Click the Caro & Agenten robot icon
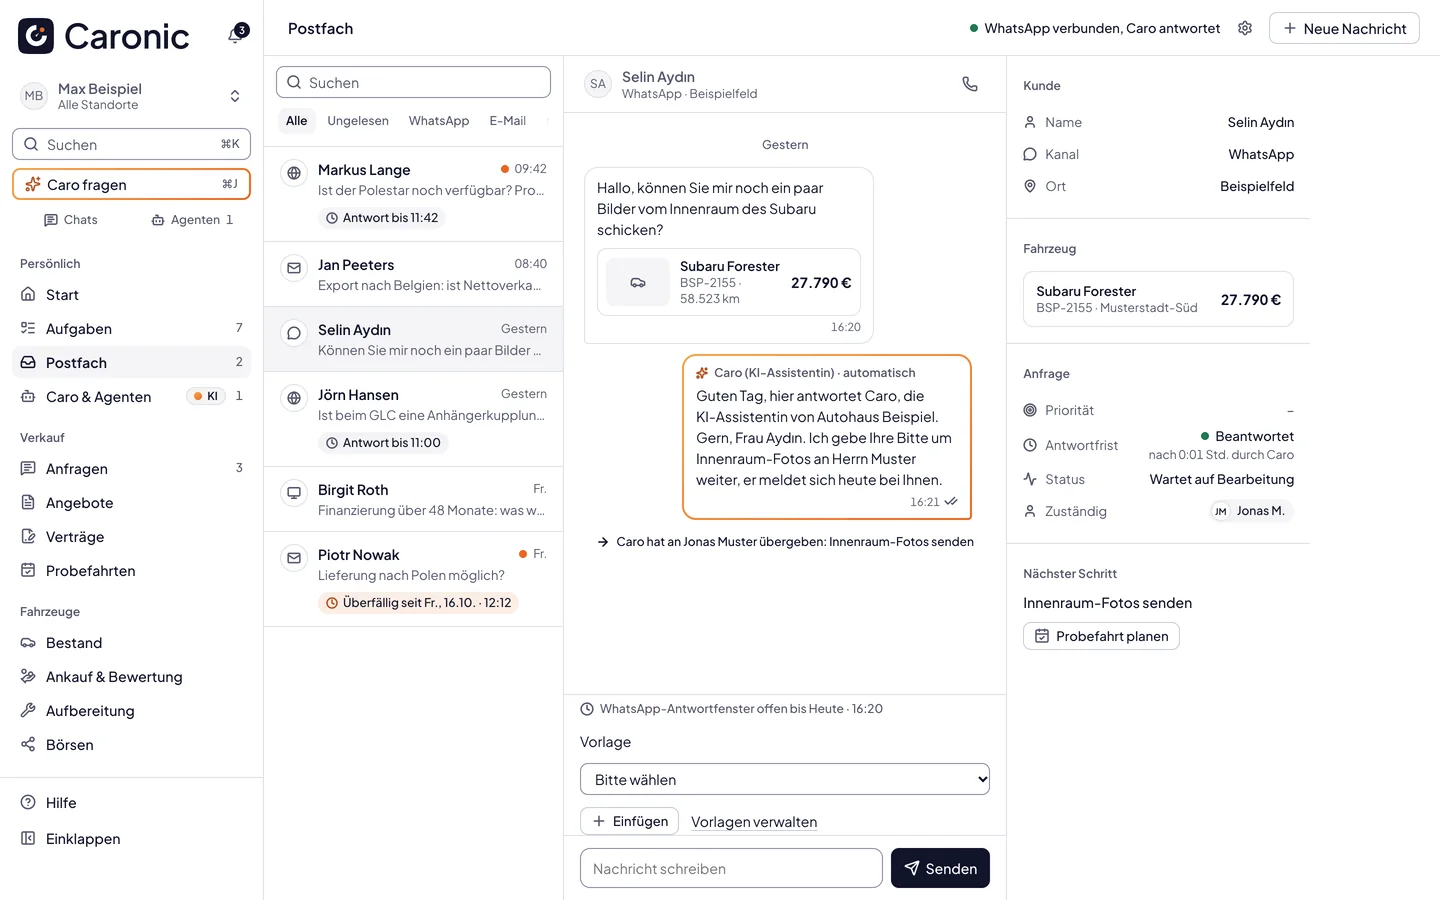1440x900 pixels. pyautogui.click(x=28, y=397)
